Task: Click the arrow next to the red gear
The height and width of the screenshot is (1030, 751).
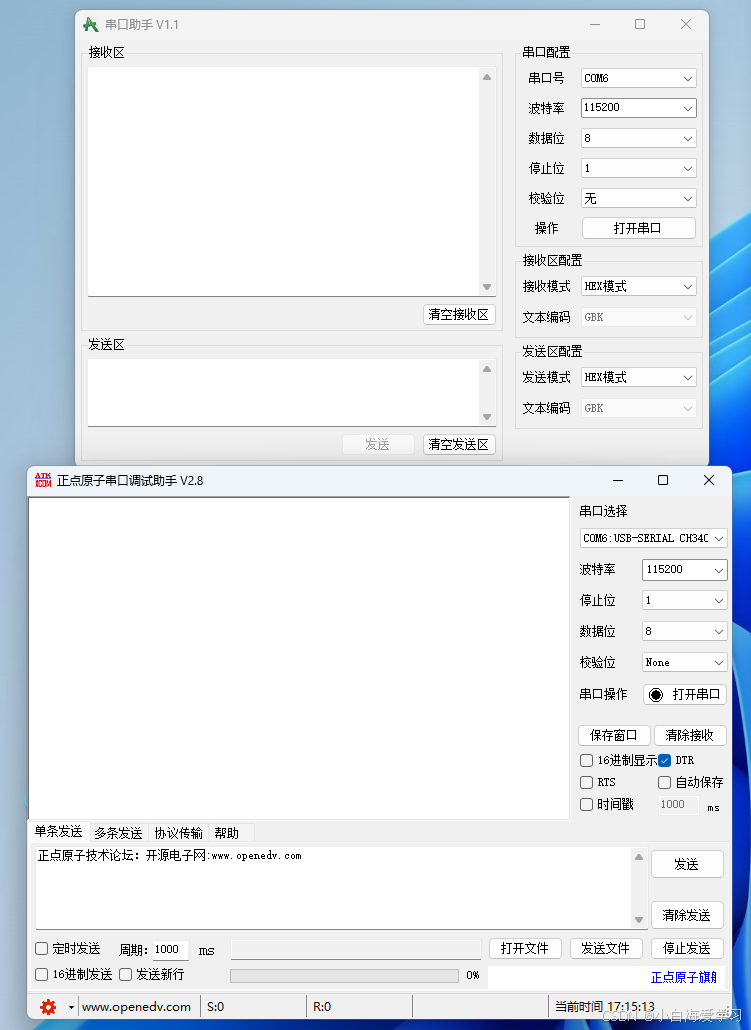Action: pos(71,1007)
